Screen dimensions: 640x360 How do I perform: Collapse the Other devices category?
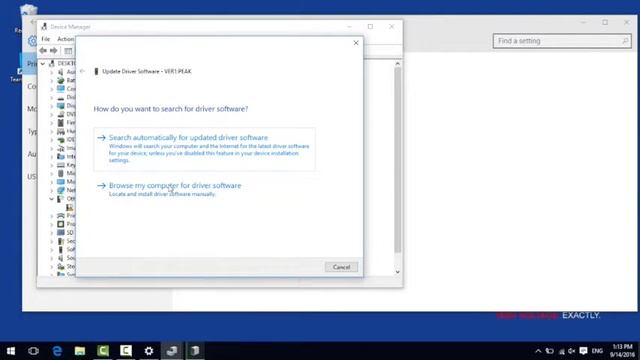52,199
